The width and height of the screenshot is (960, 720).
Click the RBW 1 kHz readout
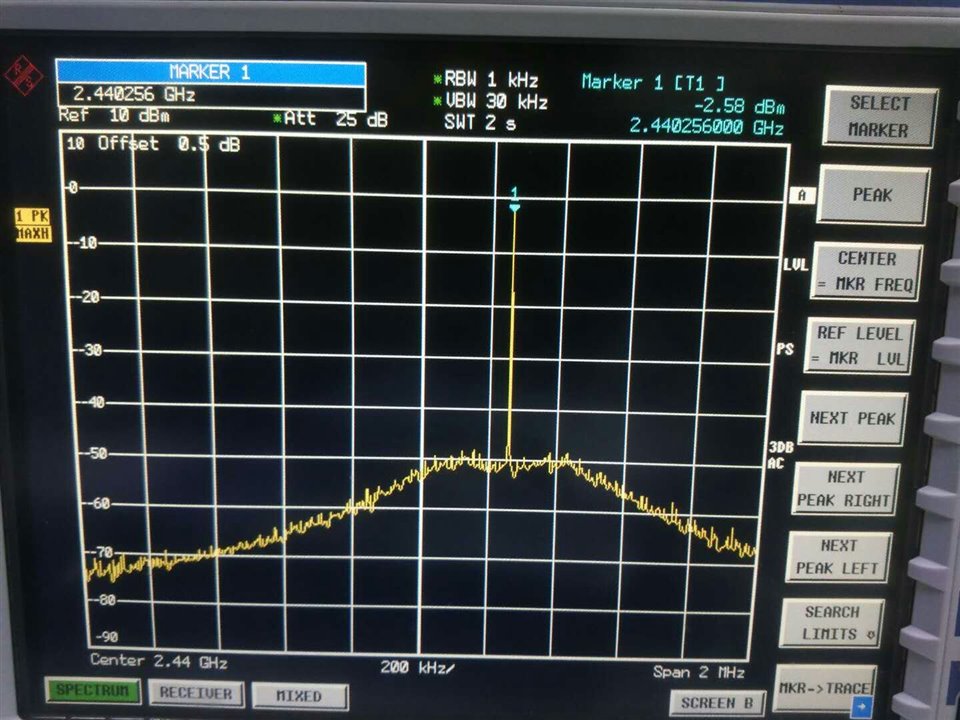[x=492, y=80]
